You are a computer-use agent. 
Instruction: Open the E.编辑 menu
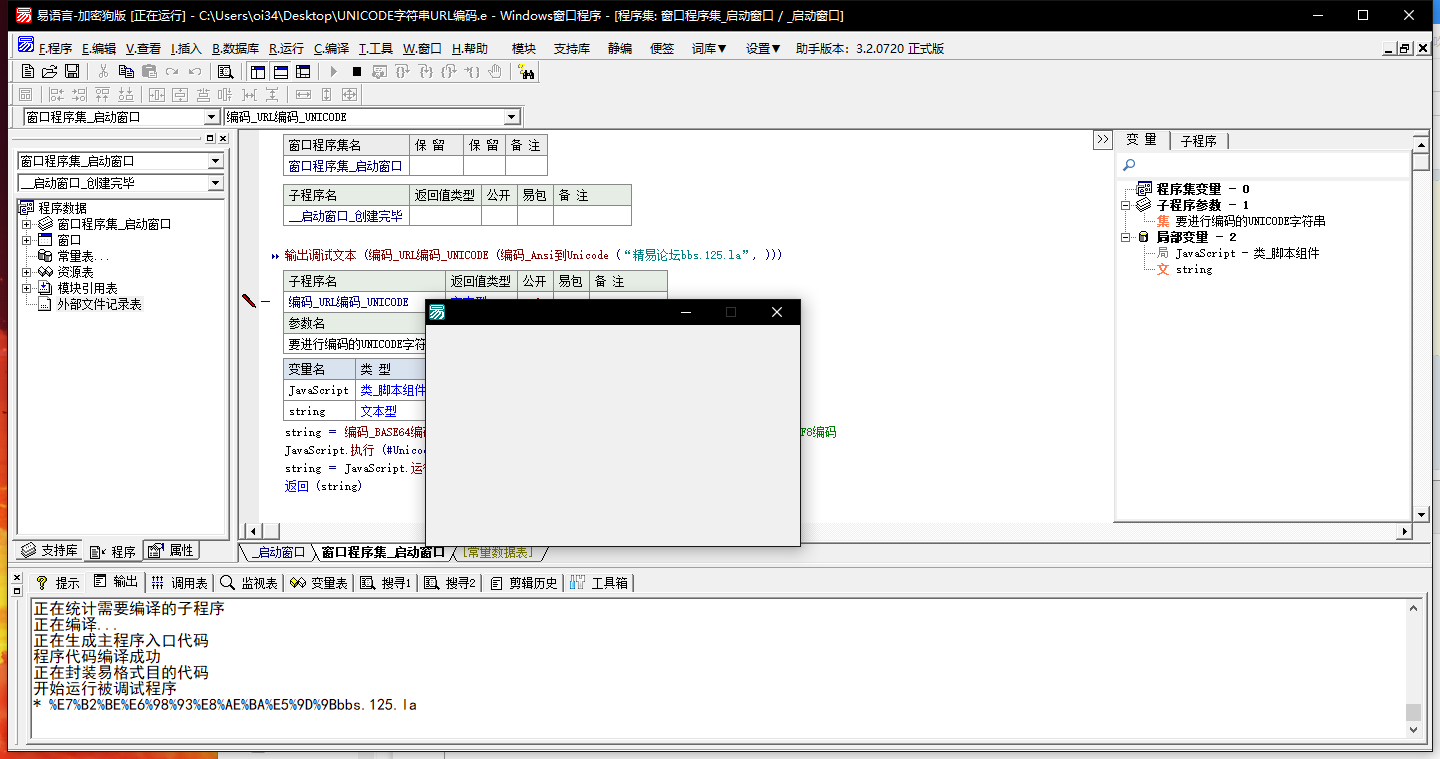point(99,48)
